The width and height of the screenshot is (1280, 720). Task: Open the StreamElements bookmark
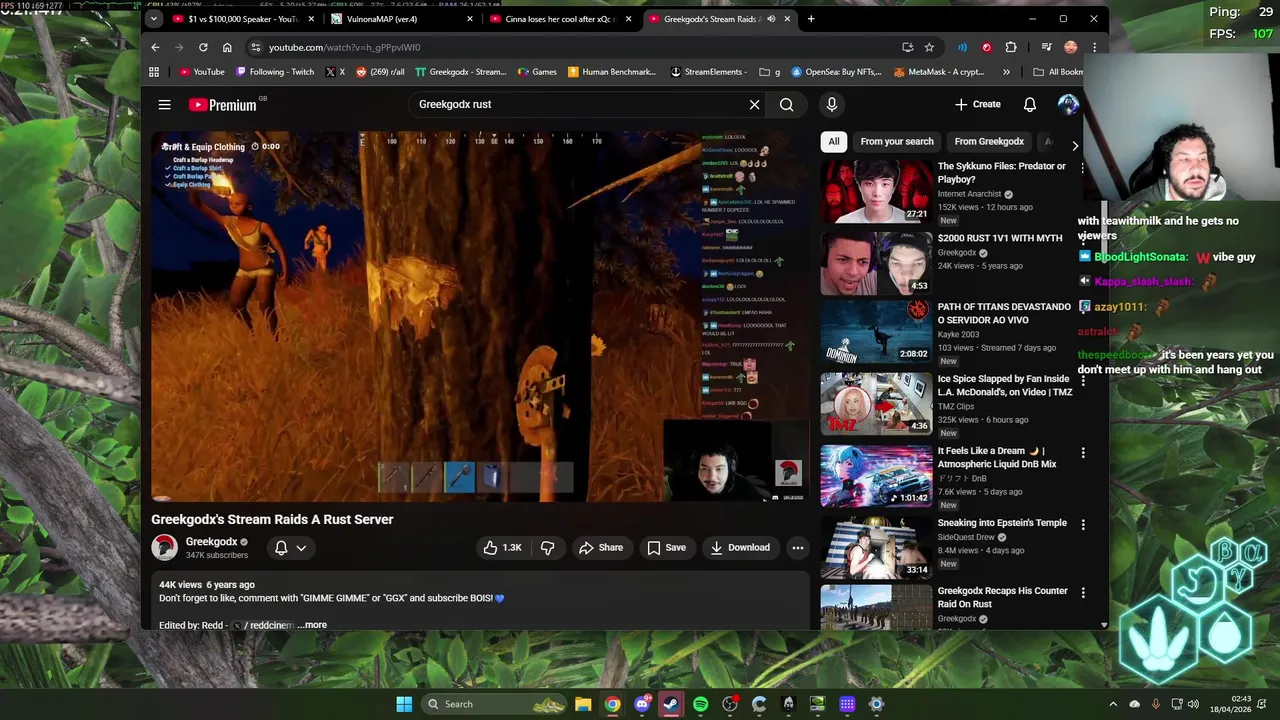point(709,72)
